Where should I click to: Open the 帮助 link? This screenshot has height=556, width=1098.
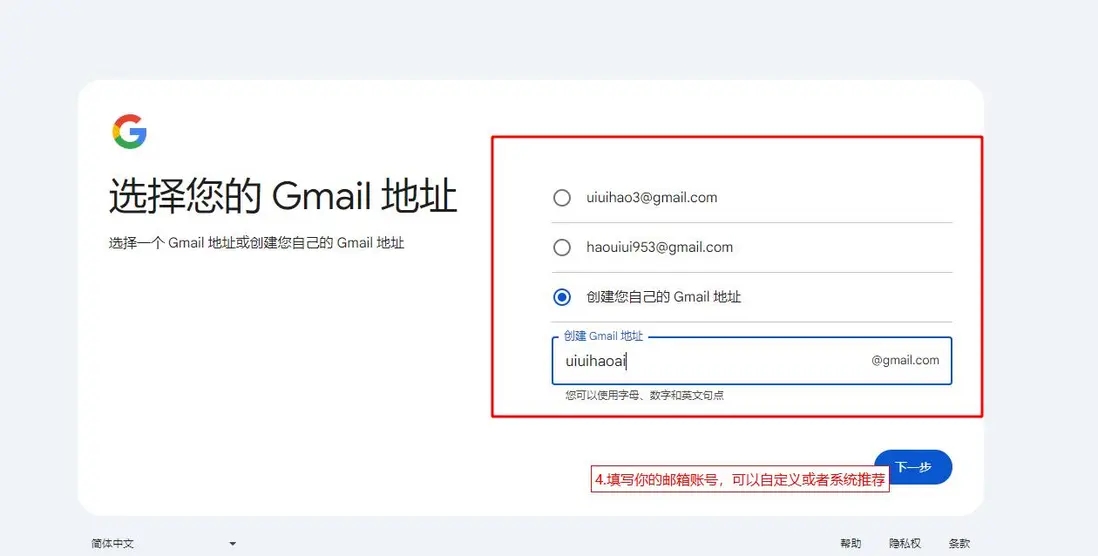pos(851,543)
